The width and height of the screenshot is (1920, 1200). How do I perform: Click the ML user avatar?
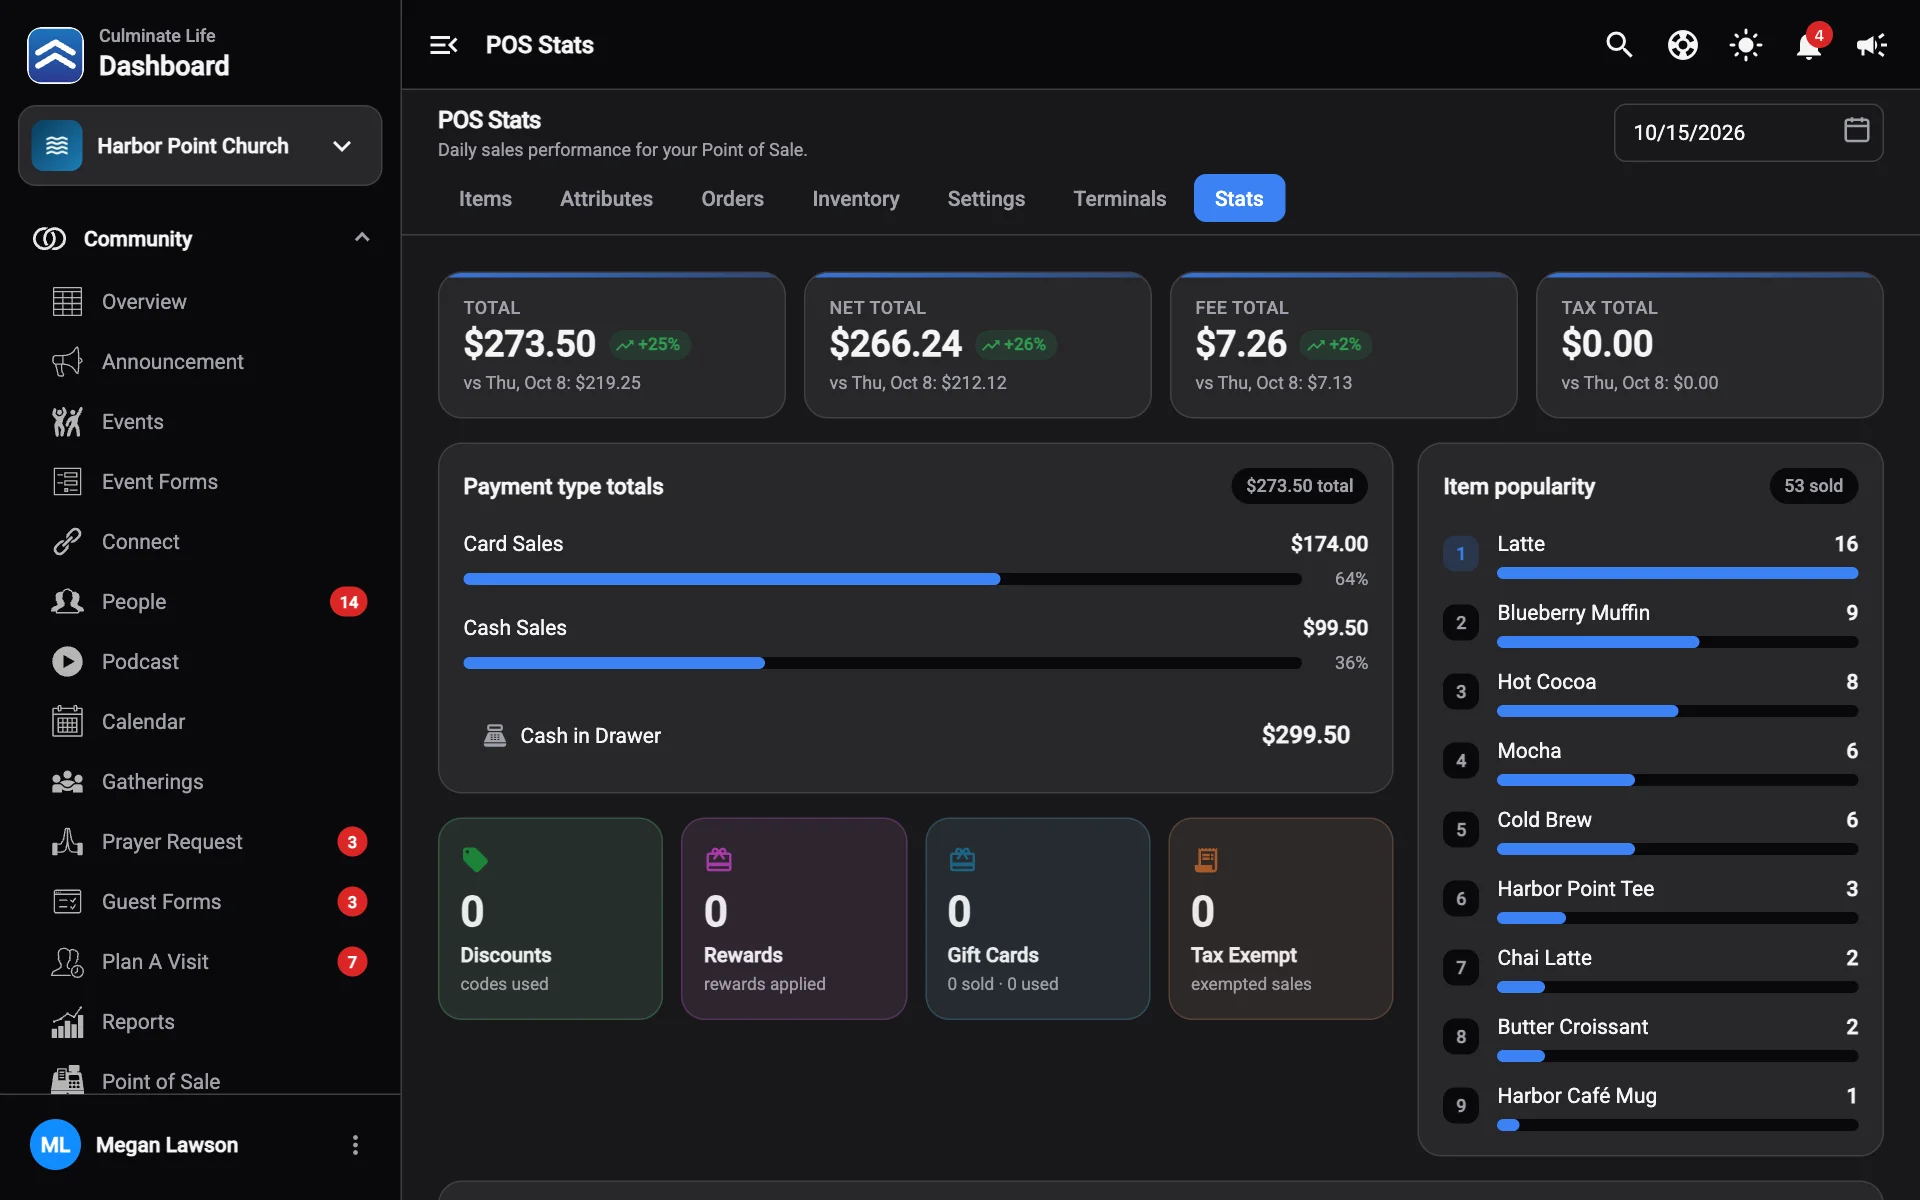55,1145
